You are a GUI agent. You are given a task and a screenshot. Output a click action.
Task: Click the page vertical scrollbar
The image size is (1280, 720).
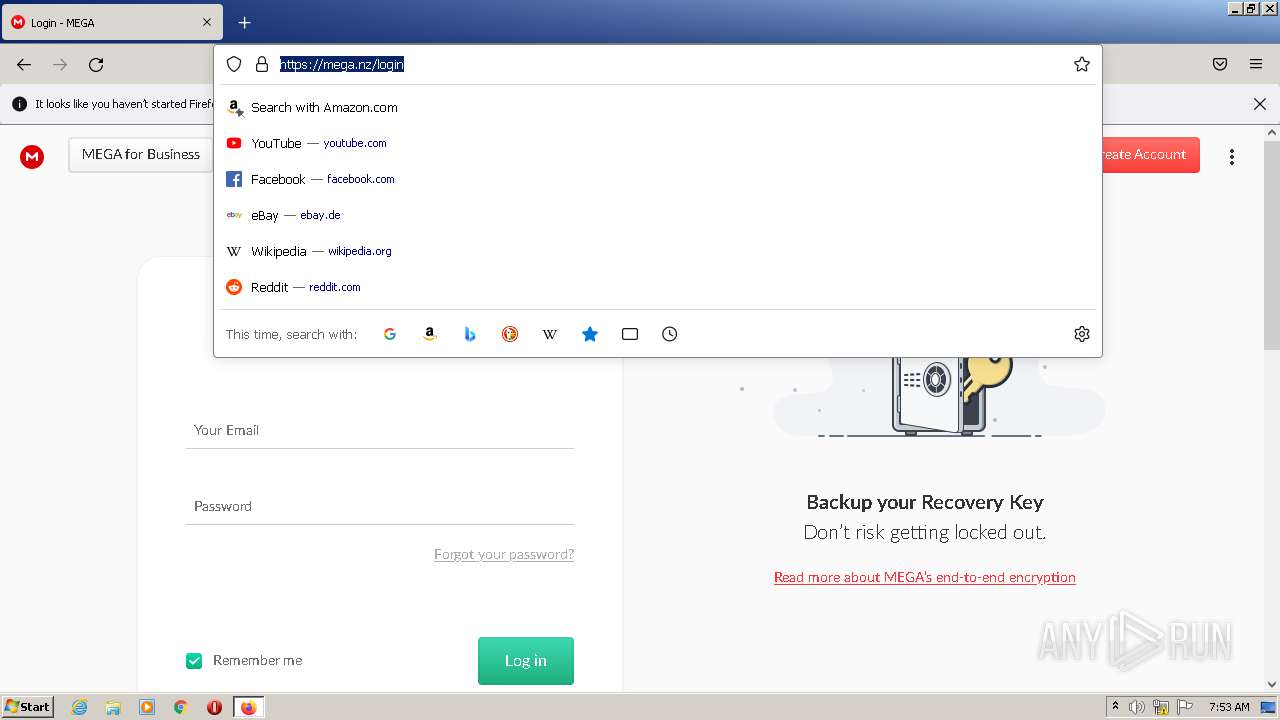click(1271, 244)
